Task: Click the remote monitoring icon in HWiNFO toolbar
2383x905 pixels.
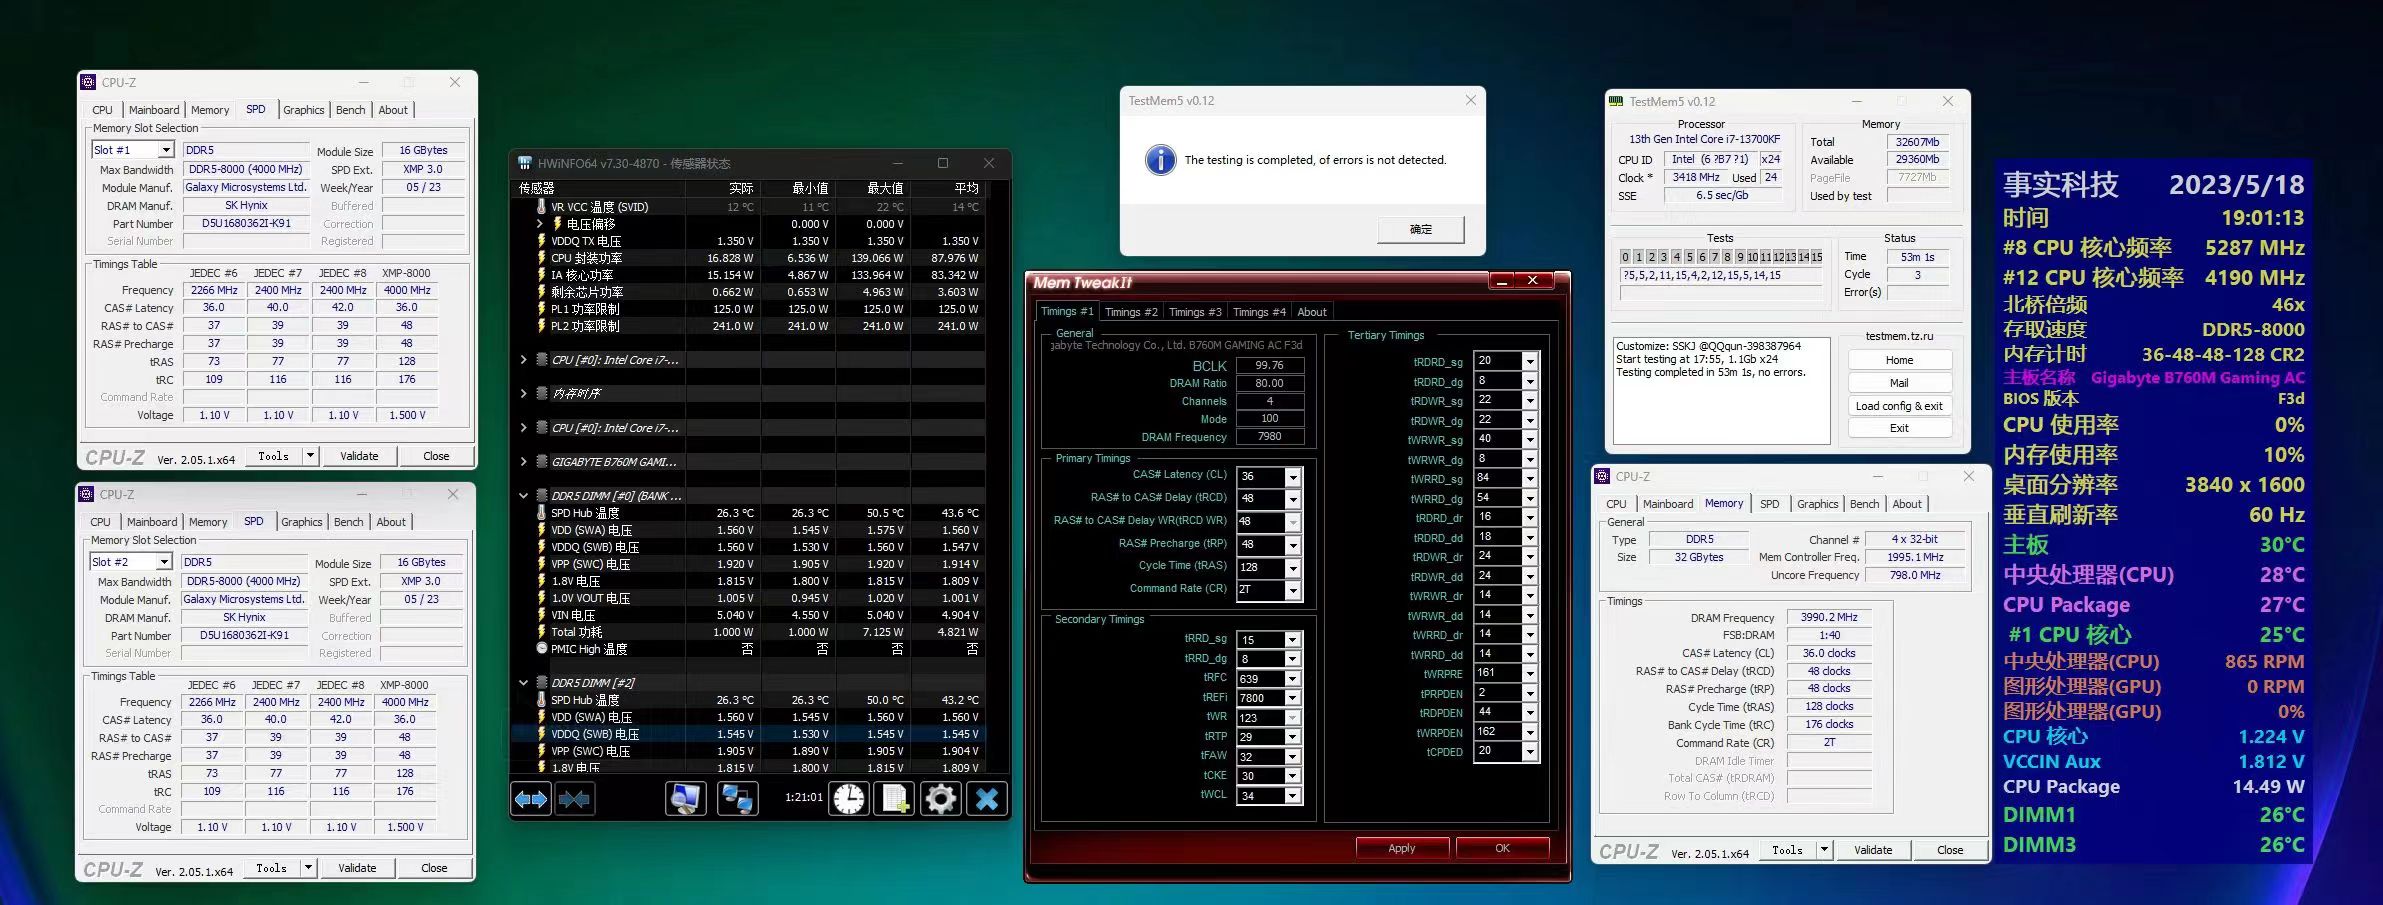Action: click(737, 798)
